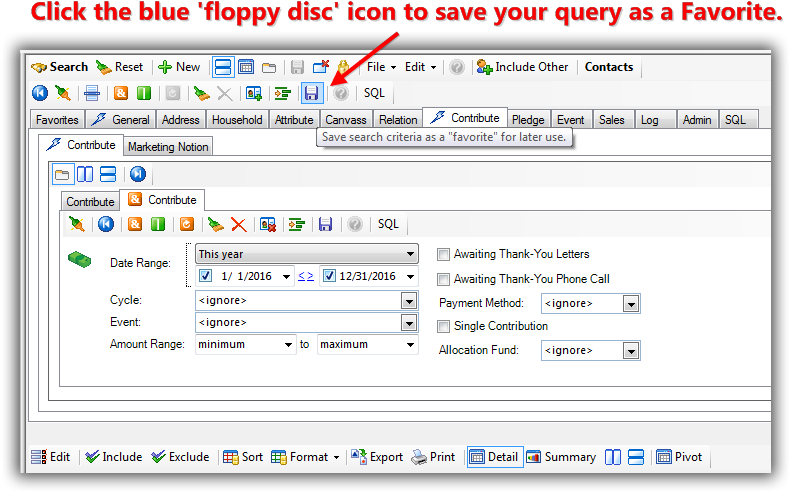790x492 pixels.
Task: Click the blue back arrow below the Search button
Action: point(40,93)
